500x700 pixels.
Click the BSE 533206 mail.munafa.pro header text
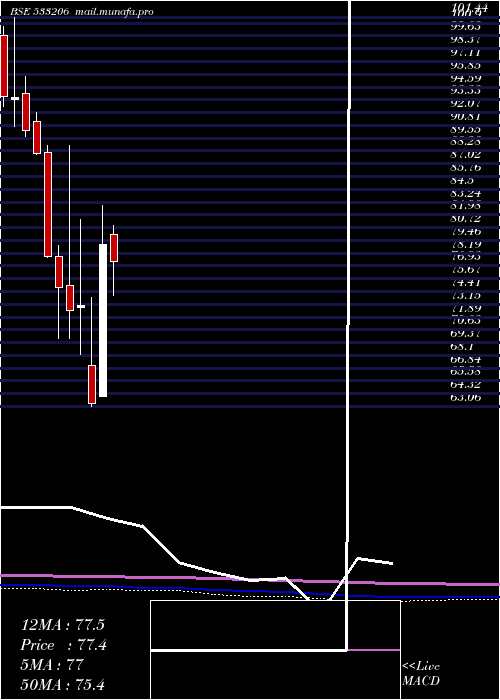point(82,12)
